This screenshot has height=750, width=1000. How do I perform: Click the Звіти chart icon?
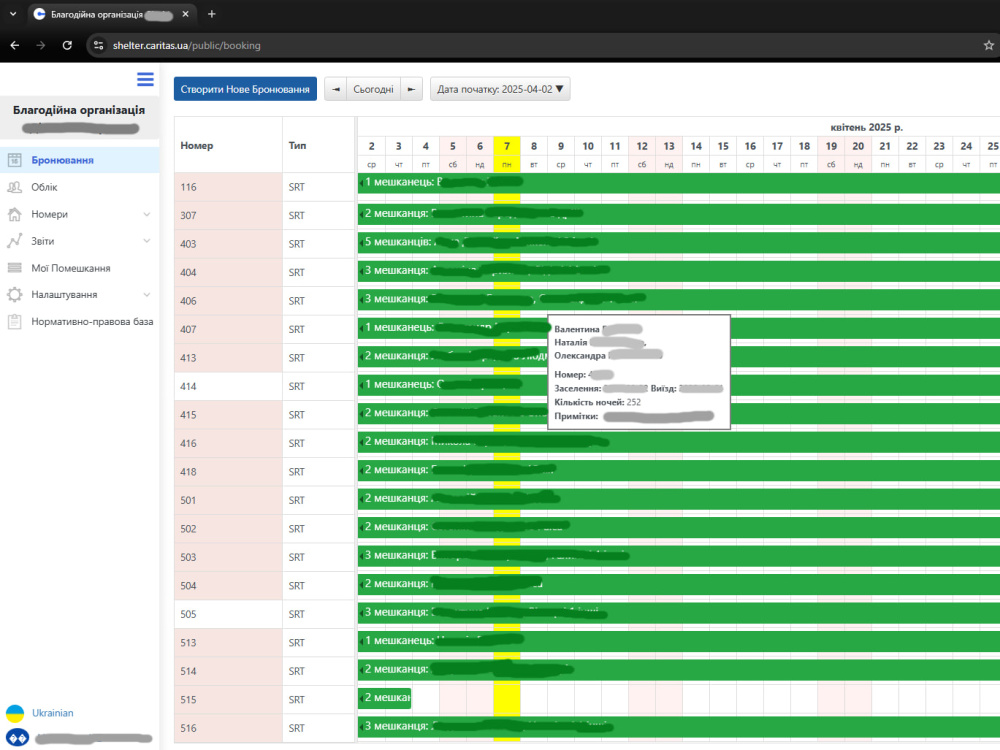(15, 241)
